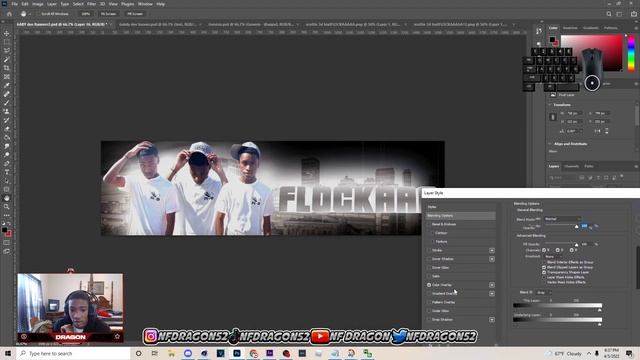Select the Rectangular Marquee tool

(7, 42)
